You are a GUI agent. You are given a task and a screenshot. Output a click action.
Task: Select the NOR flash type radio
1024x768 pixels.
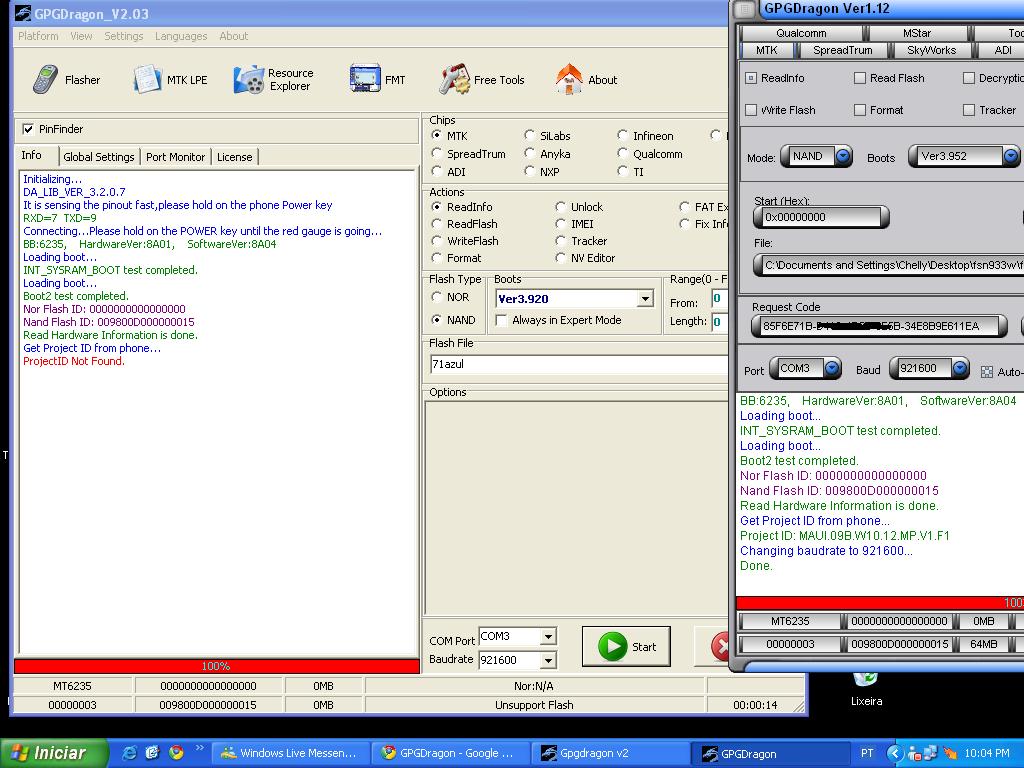point(437,296)
